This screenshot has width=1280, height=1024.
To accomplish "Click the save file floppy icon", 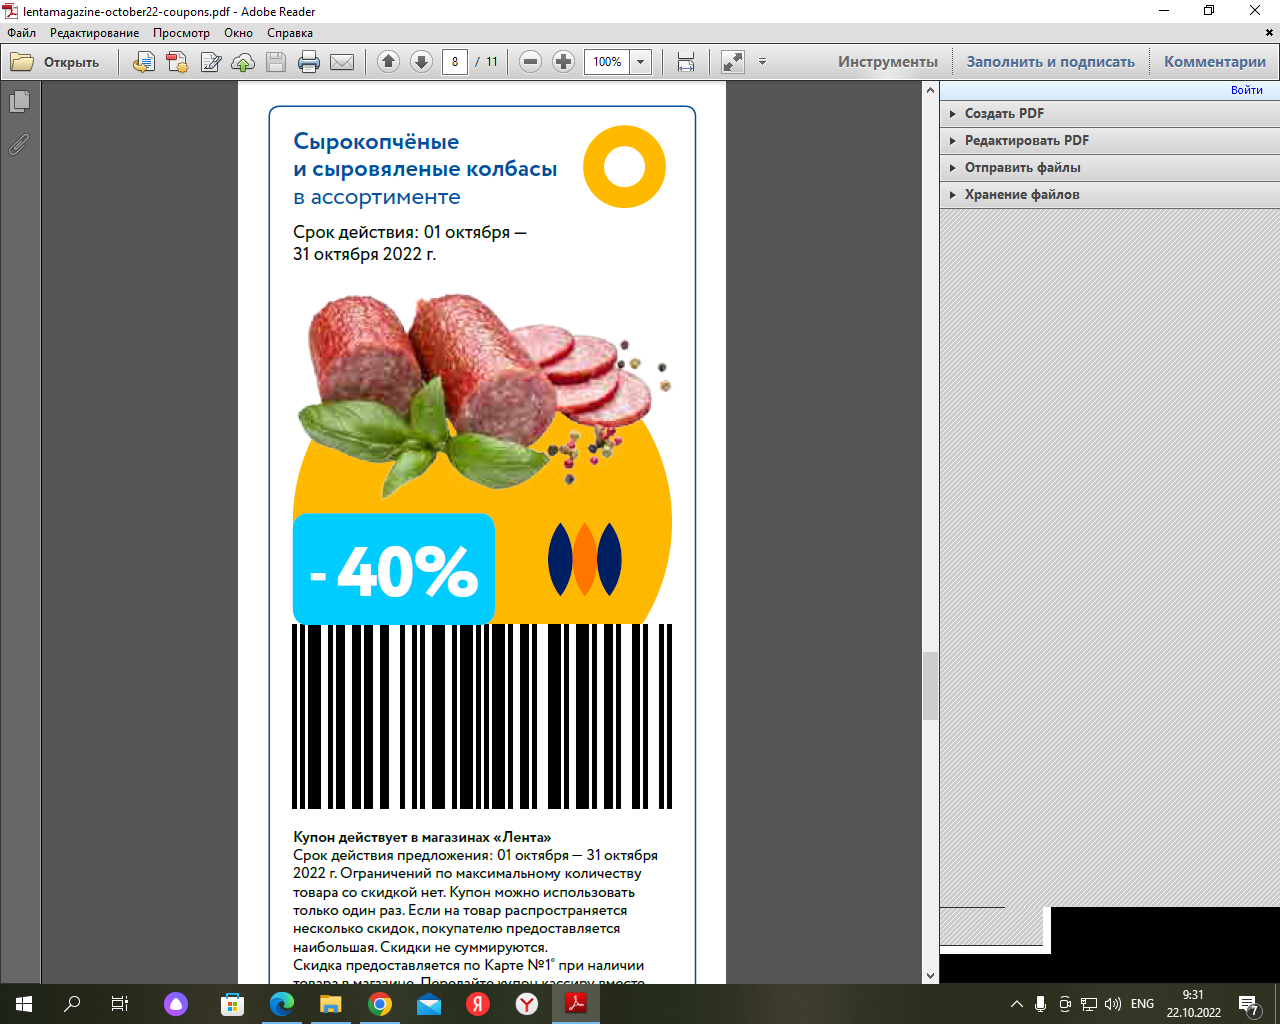I will click(x=276, y=62).
